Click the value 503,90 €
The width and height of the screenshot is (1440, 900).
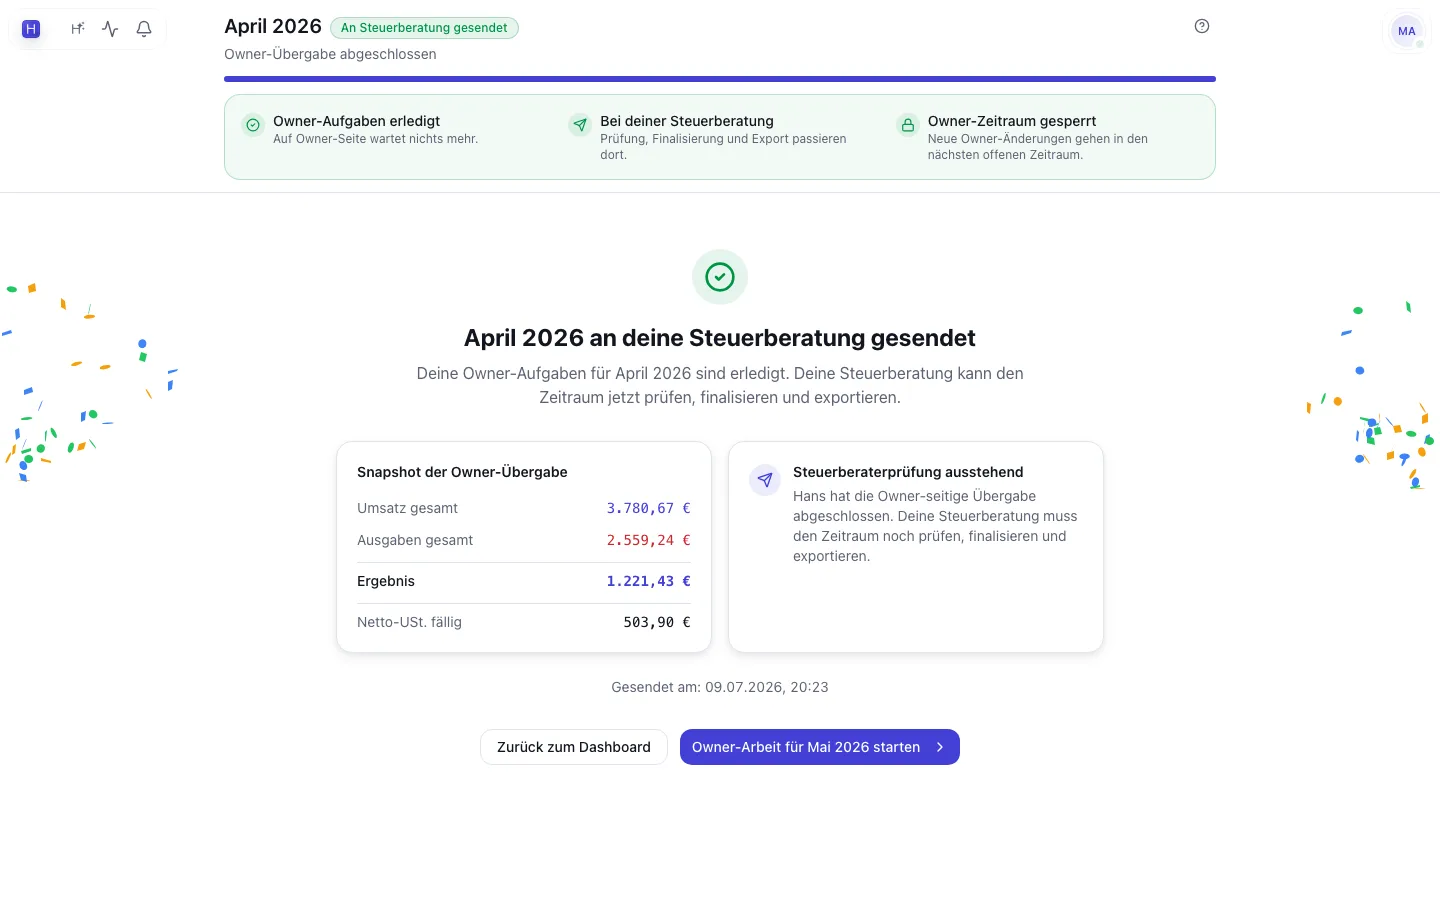click(x=657, y=622)
